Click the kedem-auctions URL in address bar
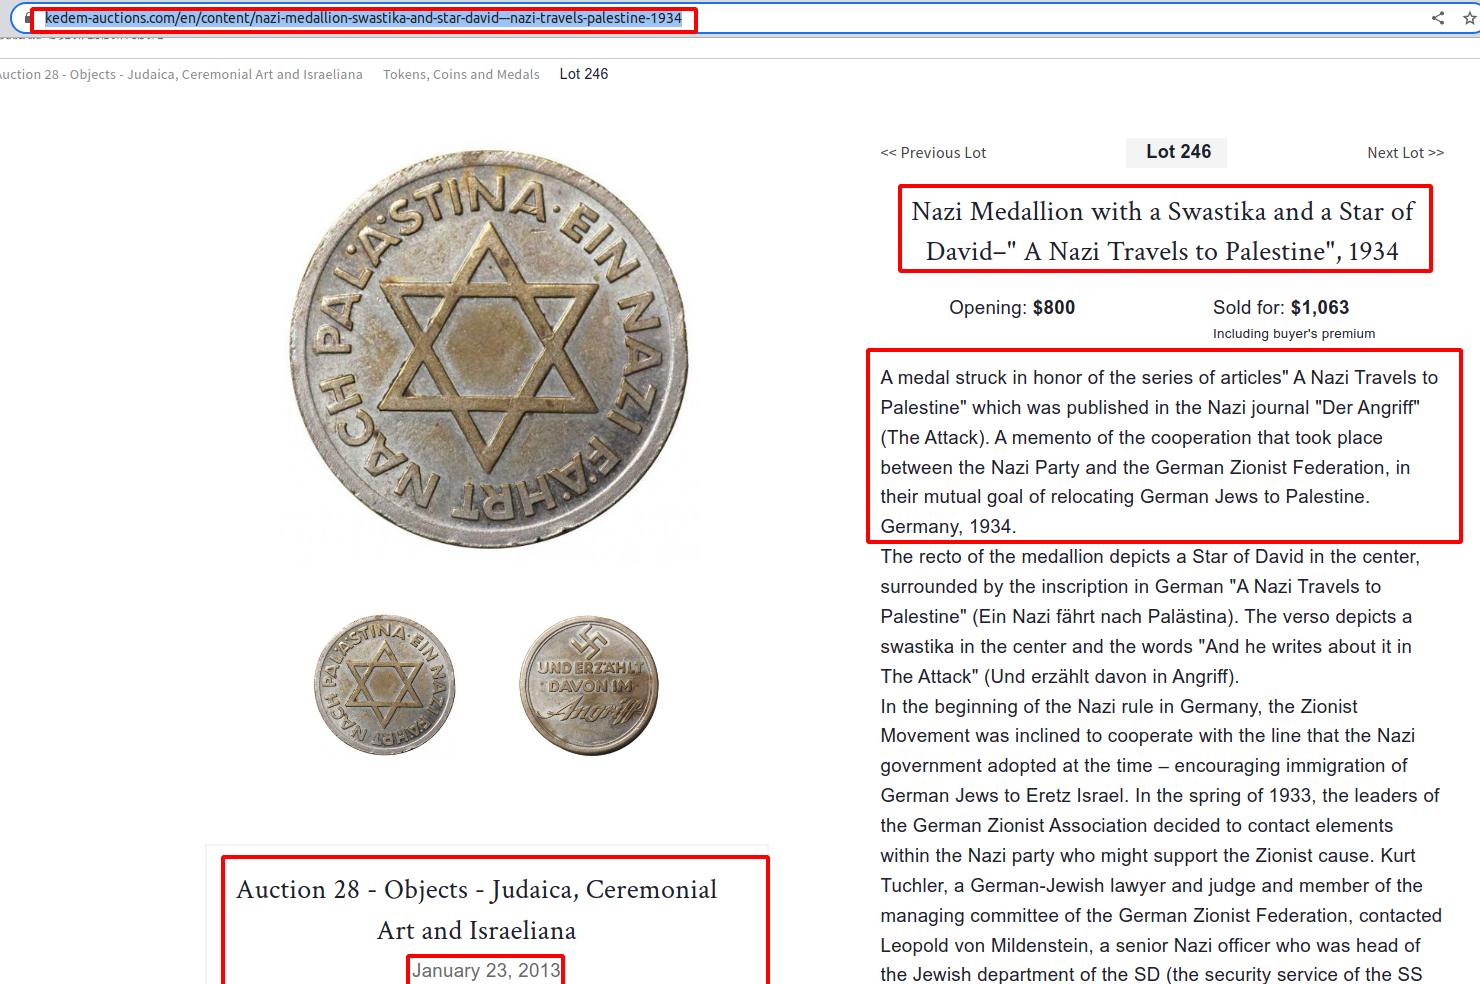Screen dimensions: 1480x984 [x=363, y=19]
